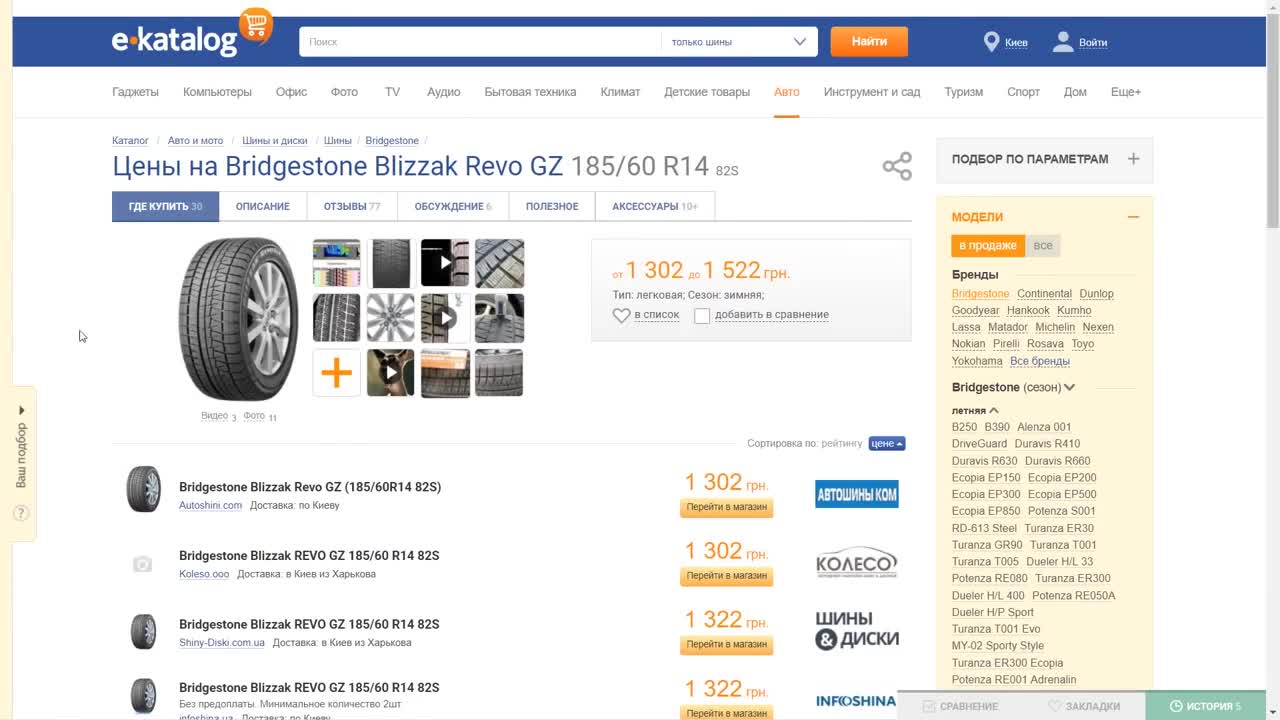This screenshot has width=1280, height=720.
Task: Click the tire image in the Shiny-Diski.com.ua row
Action: coord(143,632)
